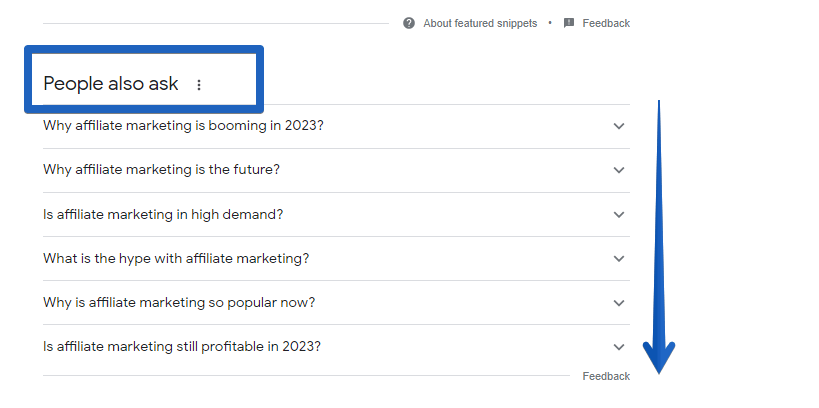Open About featured snippets link
Image resolution: width=819 pixels, height=408 pixels.
[x=480, y=23]
